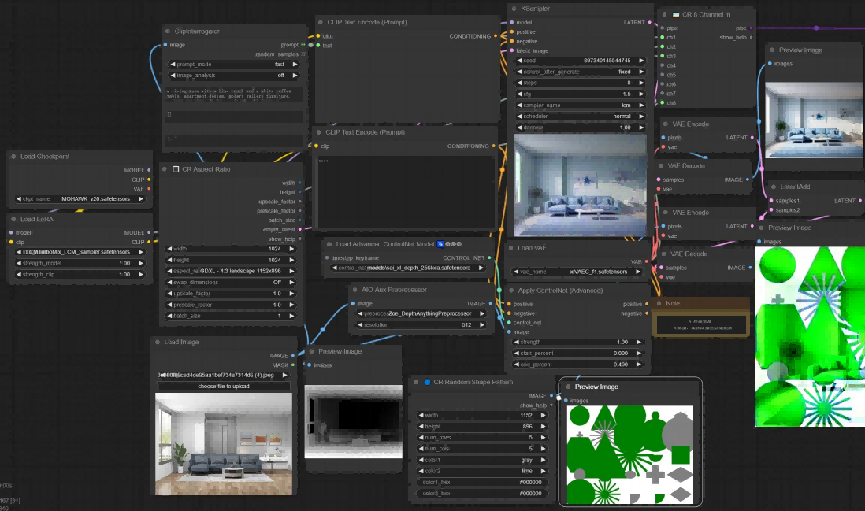Open the scheduler dropdown showing normal
This screenshot has width=865, height=511.
580,116
